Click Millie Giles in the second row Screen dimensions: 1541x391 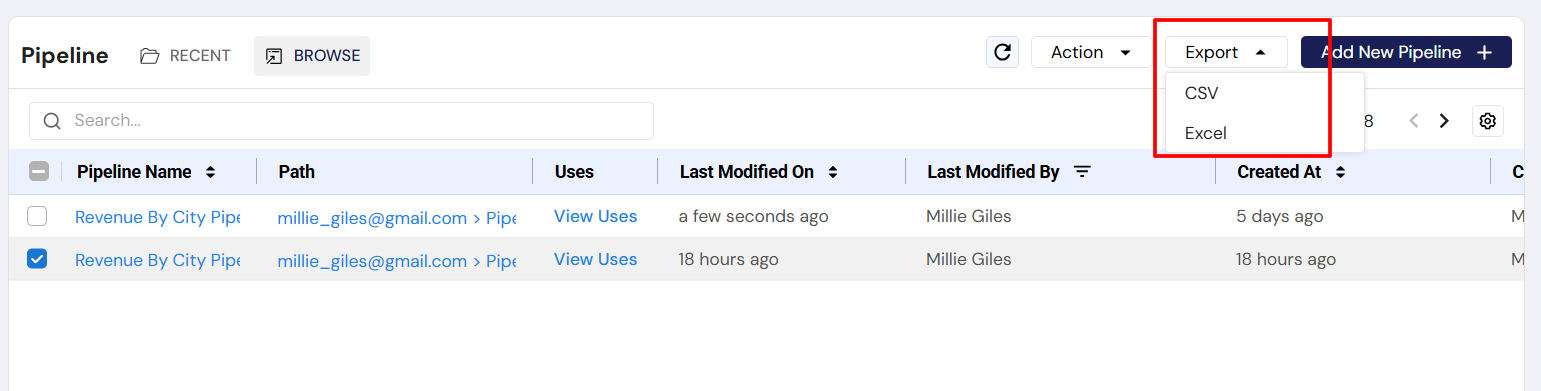point(969,259)
